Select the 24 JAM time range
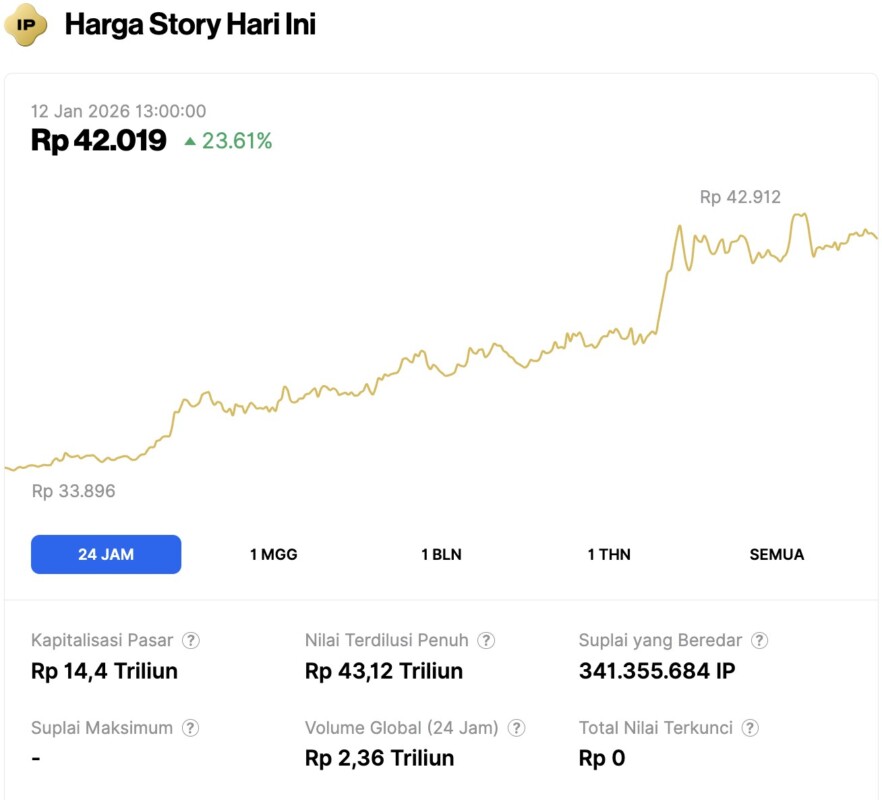882x800 pixels. (106, 555)
